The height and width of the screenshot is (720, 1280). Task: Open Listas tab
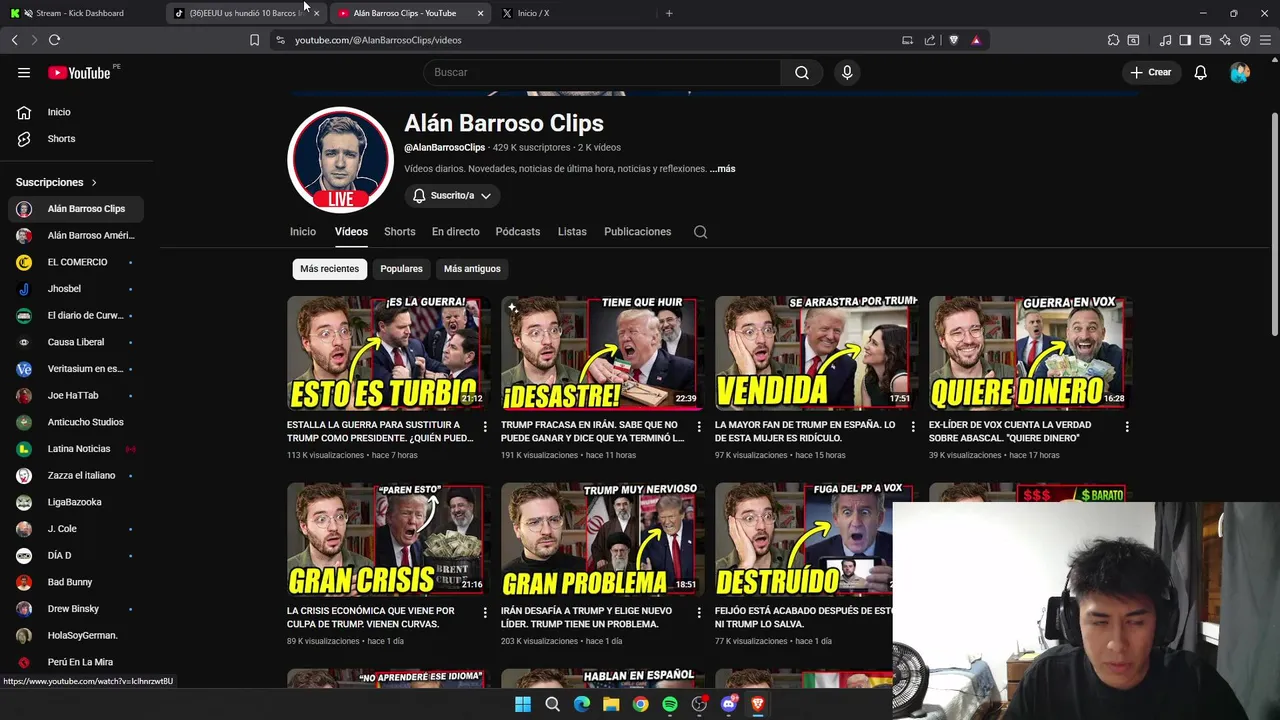(x=572, y=232)
